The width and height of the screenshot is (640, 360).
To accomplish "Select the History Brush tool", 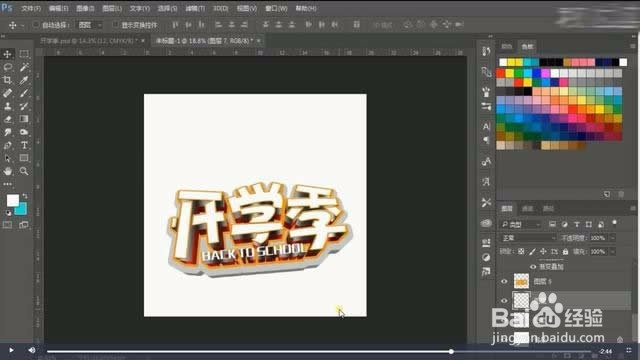I will click(24, 106).
